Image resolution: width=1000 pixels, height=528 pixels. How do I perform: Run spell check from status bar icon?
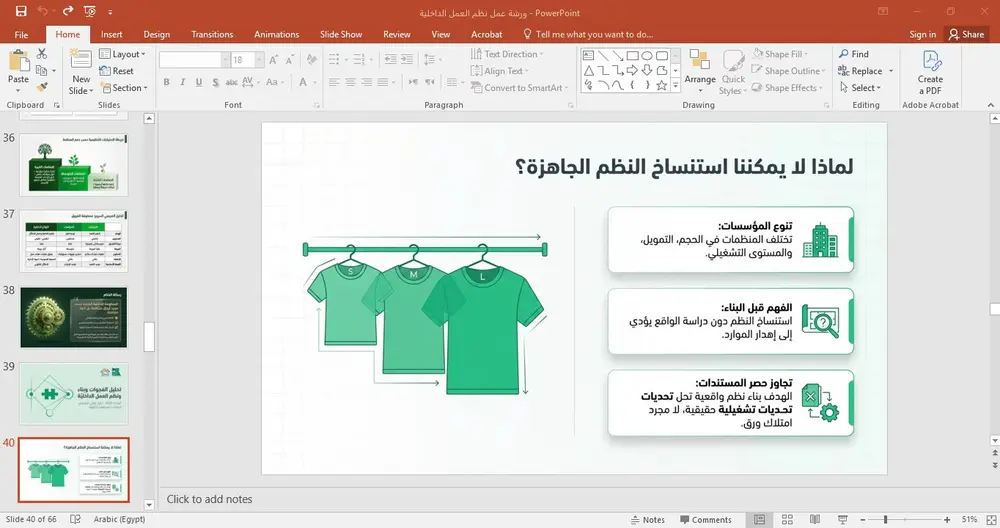(x=75, y=519)
